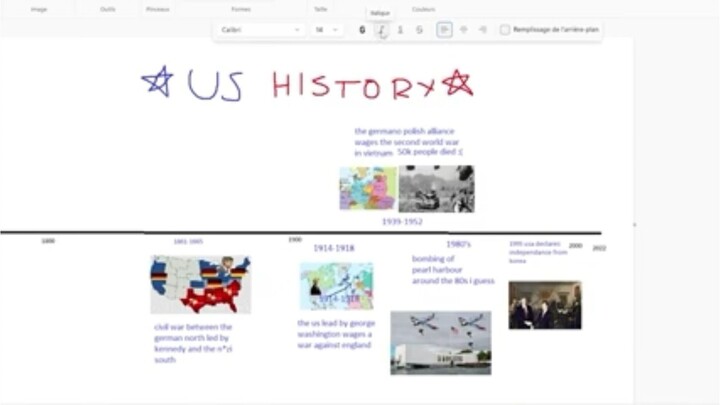This screenshot has width=720, height=405.
Task: Apply italic formatting to text
Action: (x=381, y=30)
